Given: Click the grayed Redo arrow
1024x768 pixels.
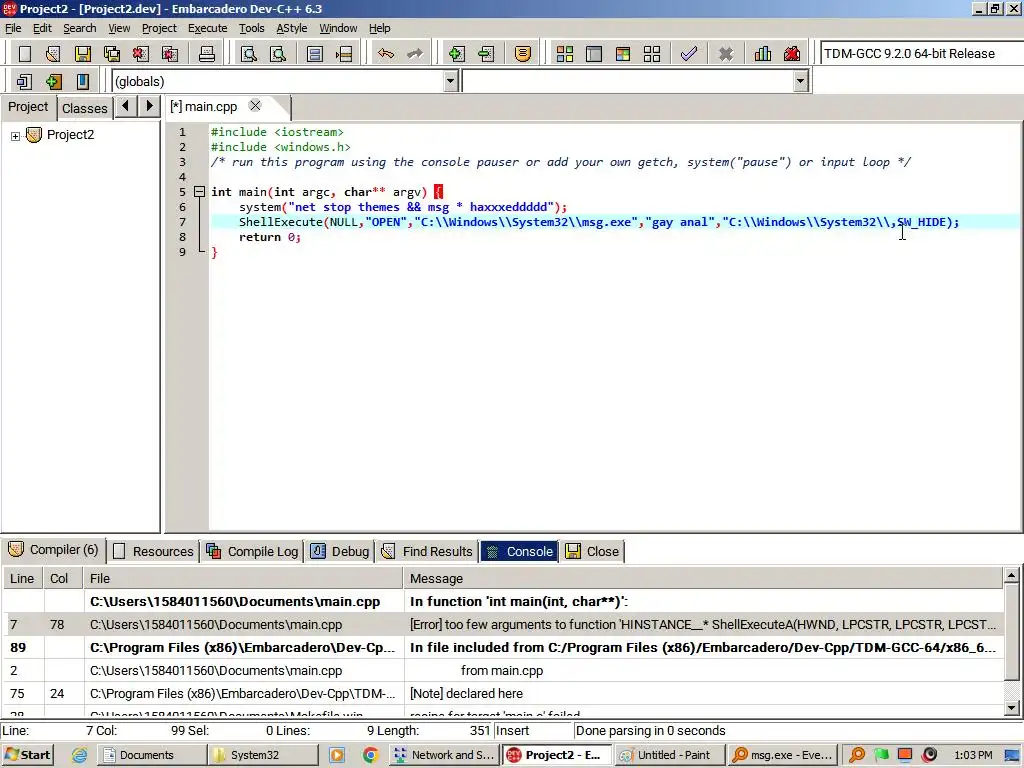Looking at the screenshot, I should pyautogui.click(x=415, y=54).
